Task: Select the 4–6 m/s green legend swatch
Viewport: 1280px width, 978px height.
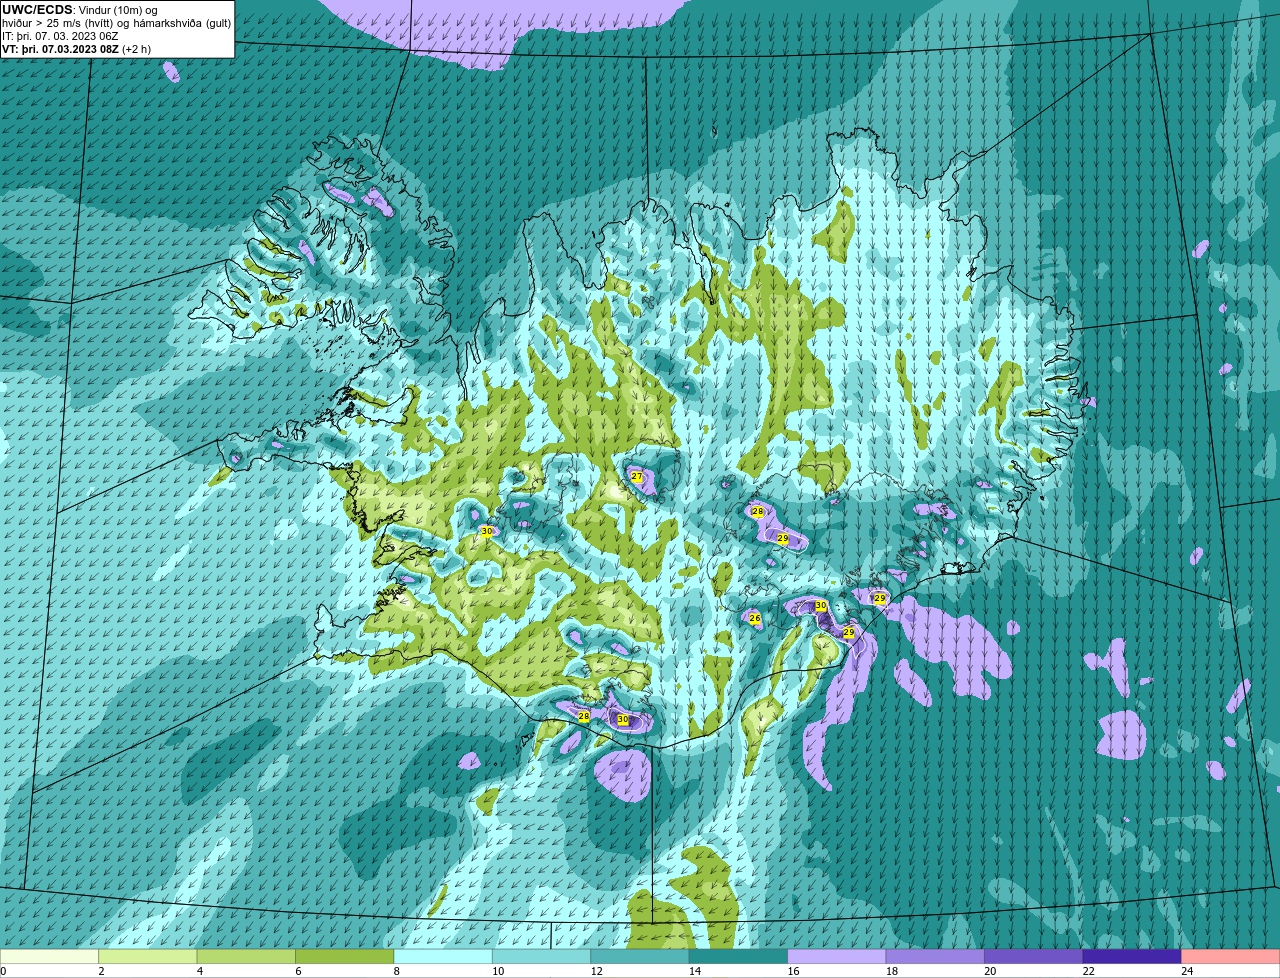Action: 246,957
